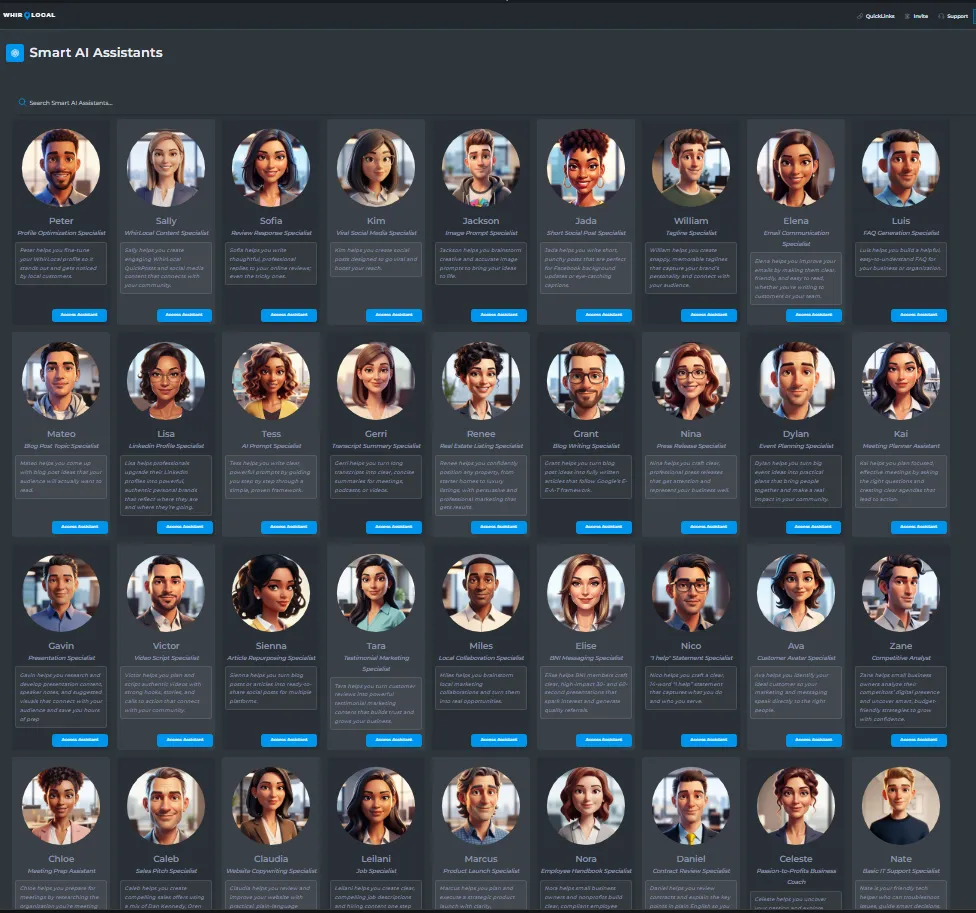Click the name "Renee" on the card
The height and width of the screenshot is (913, 976).
click(x=481, y=434)
